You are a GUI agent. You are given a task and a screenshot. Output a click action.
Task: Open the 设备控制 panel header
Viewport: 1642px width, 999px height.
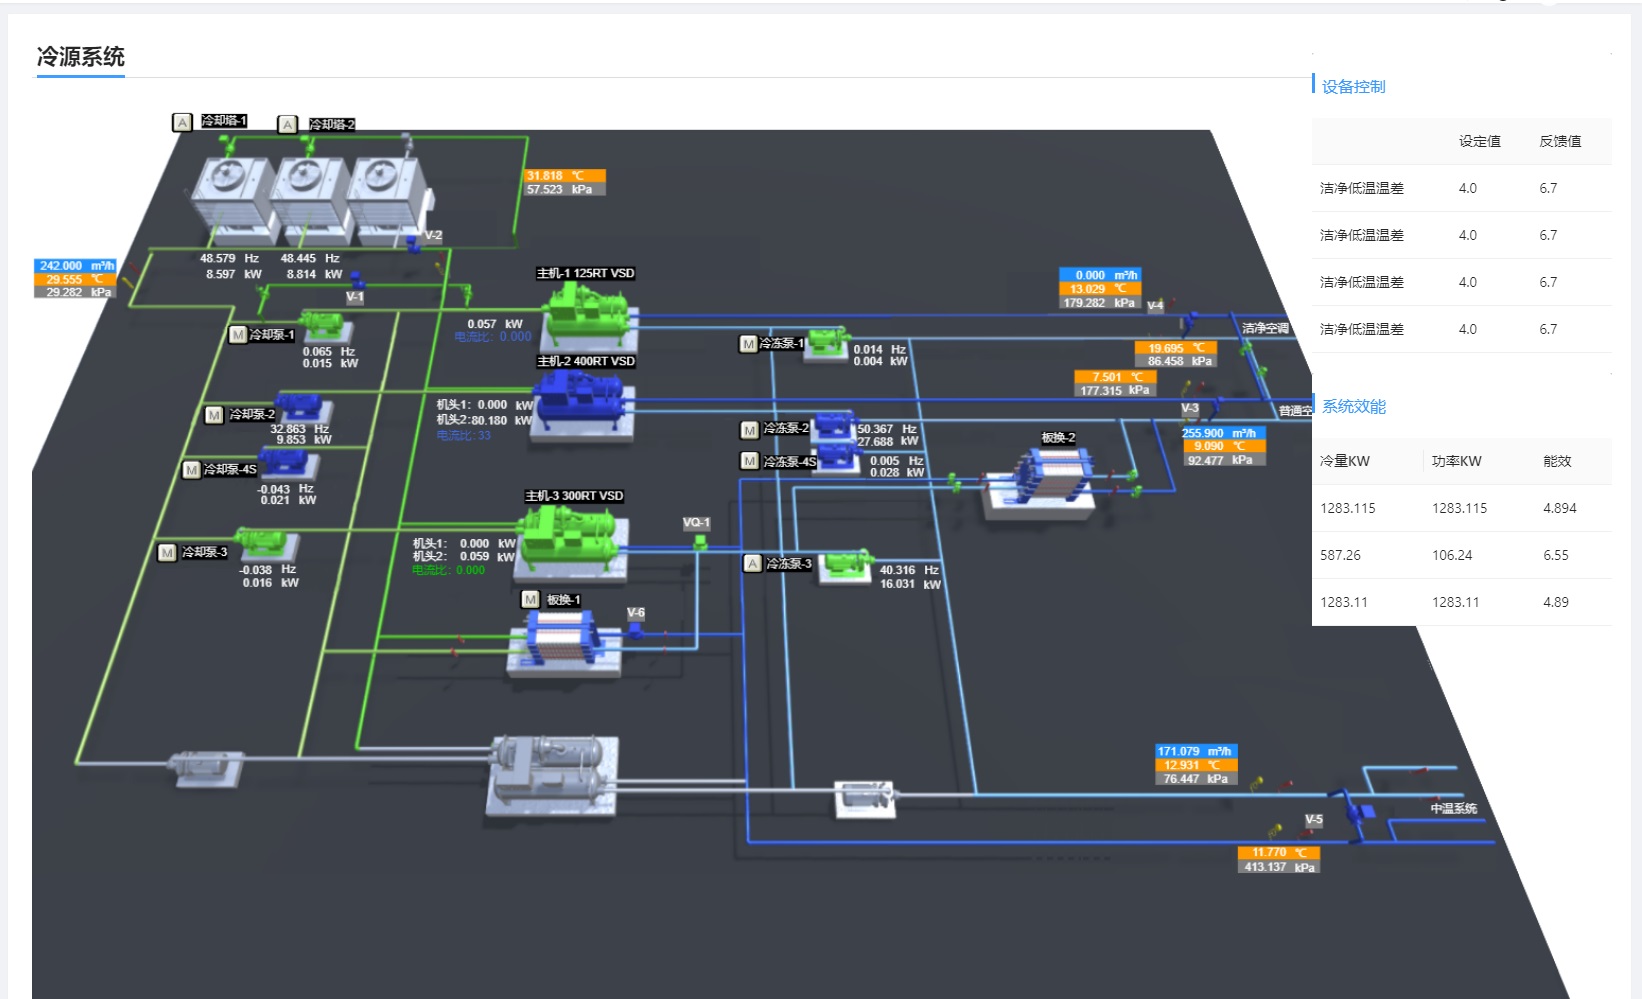(1353, 87)
